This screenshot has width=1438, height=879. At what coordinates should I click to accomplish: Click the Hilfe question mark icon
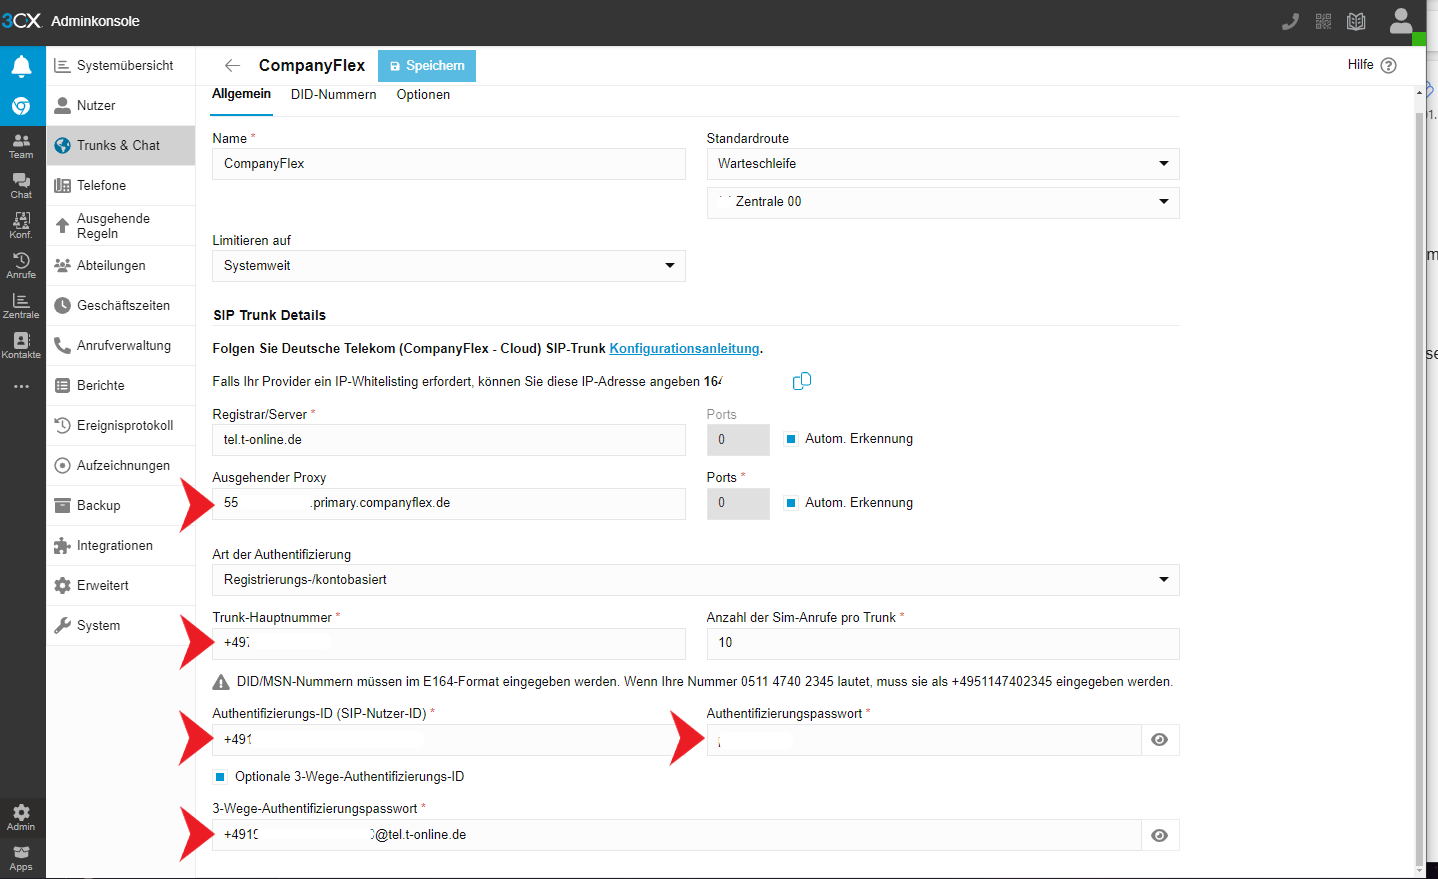pyautogui.click(x=1388, y=65)
